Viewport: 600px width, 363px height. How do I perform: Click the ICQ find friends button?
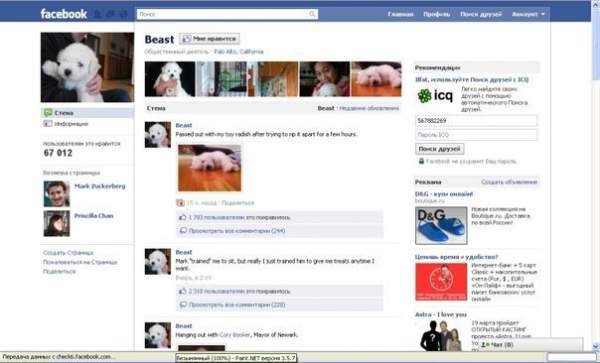pos(440,149)
